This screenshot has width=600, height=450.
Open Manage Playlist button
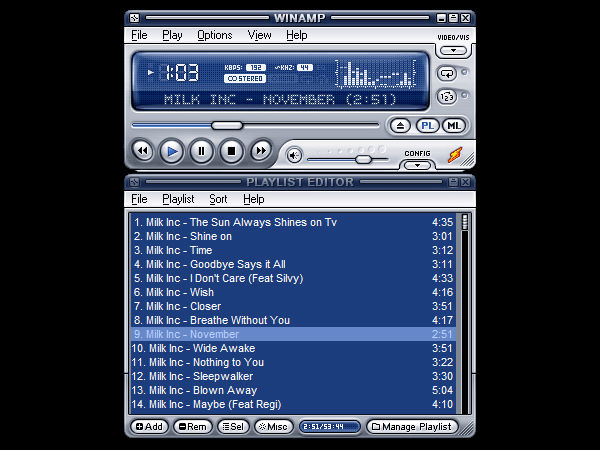[412, 426]
